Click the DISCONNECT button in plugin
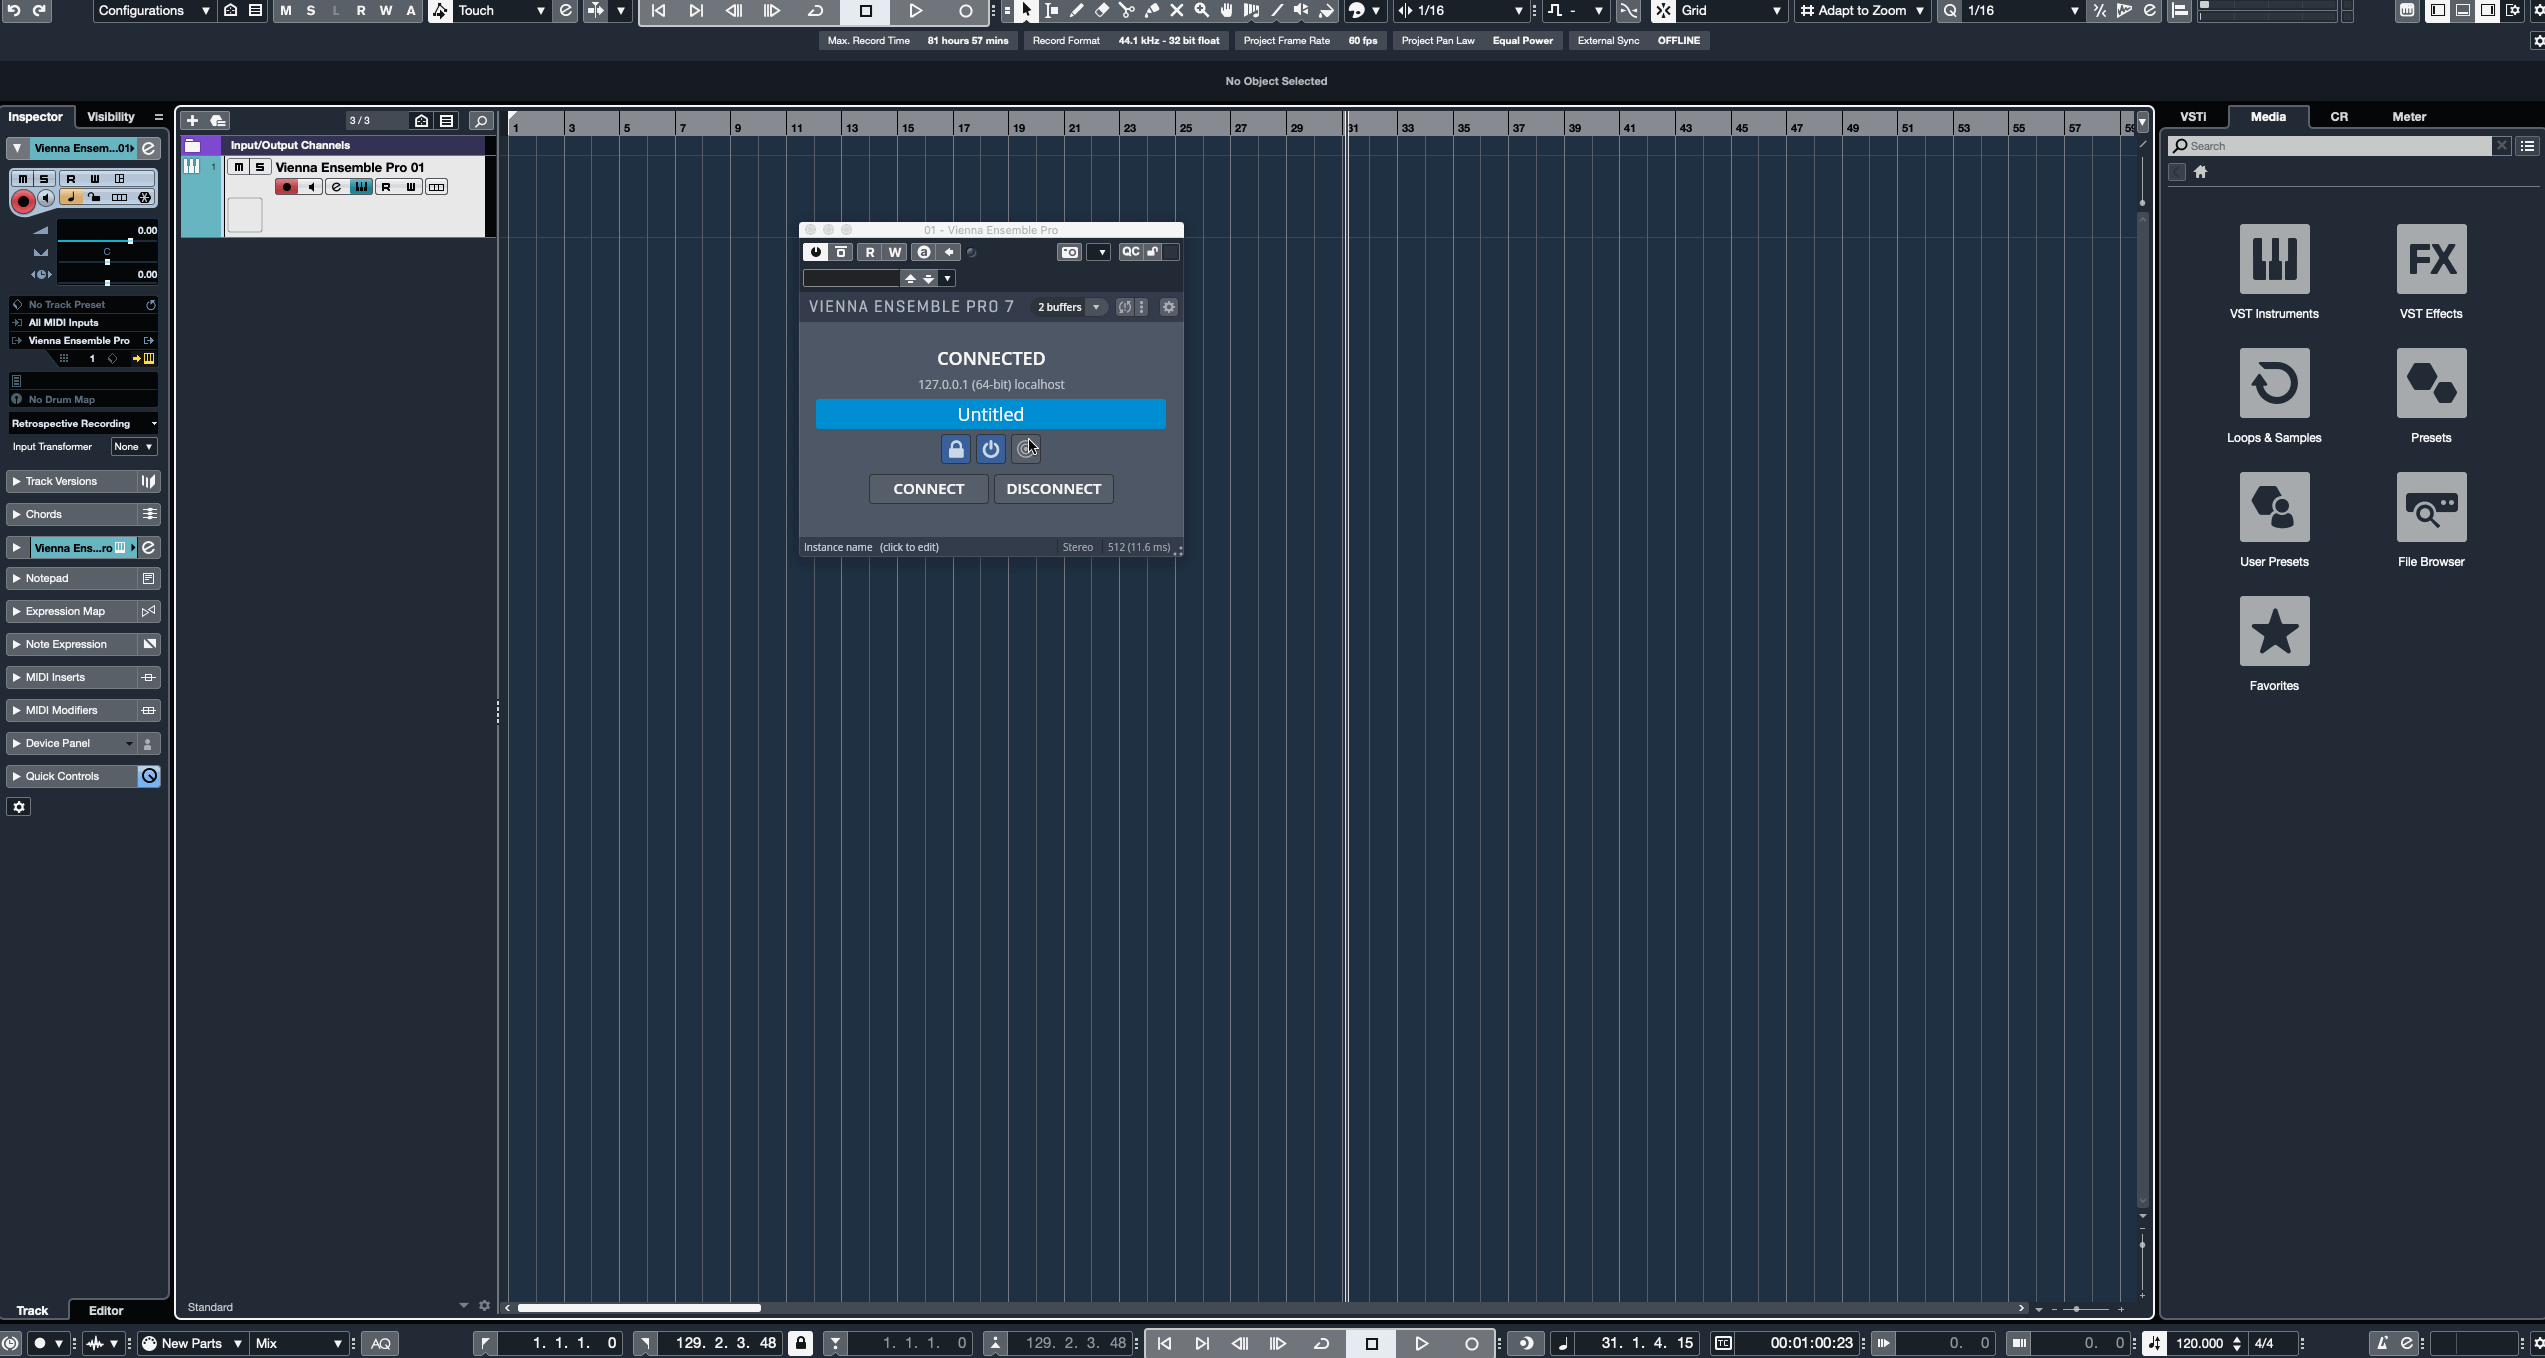 click(1053, 489)
